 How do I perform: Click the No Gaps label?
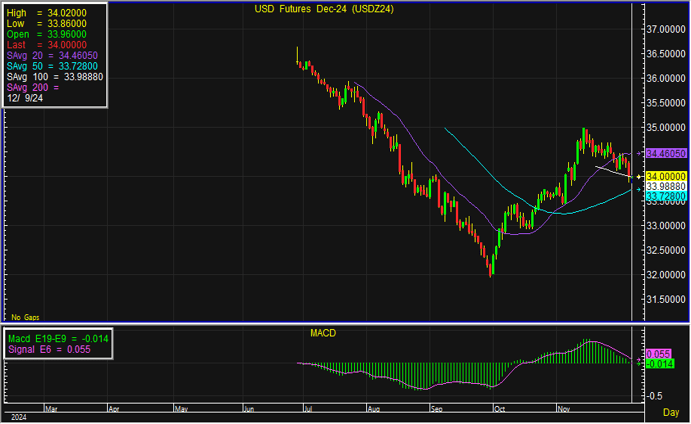[x=22, y=316]
